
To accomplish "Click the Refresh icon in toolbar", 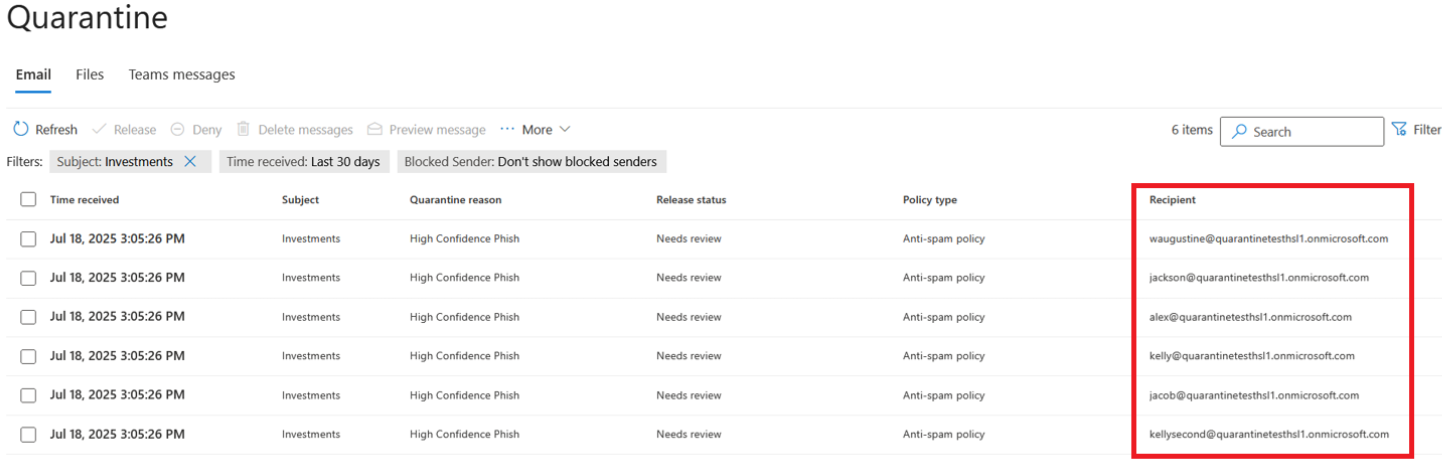I will (21, 130).
